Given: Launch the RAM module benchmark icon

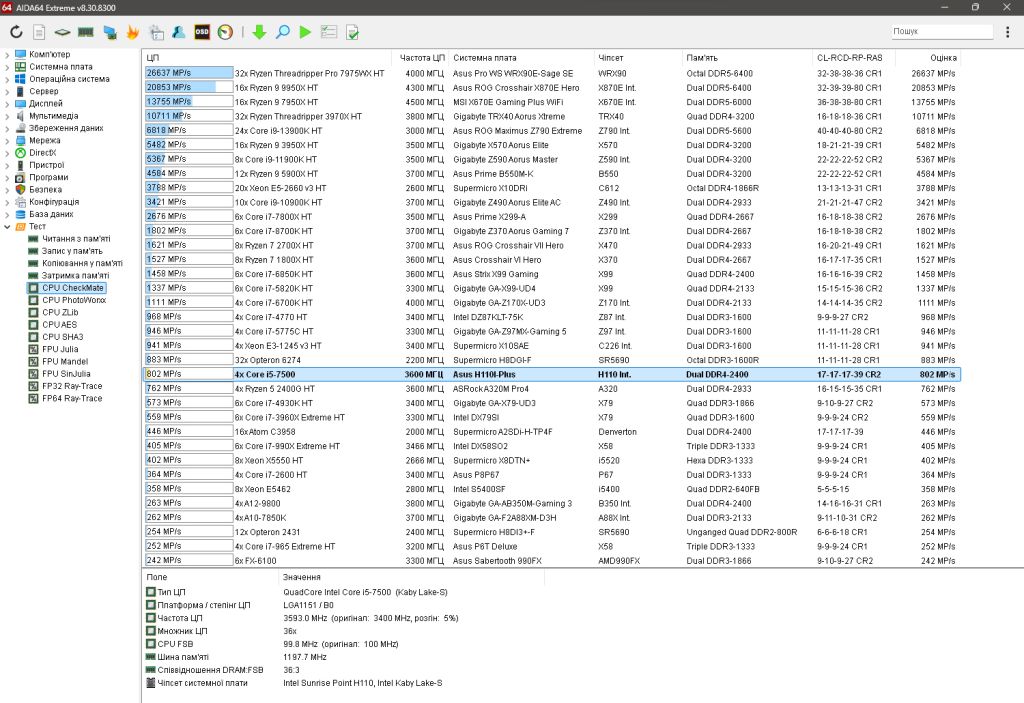Looking at the screenshot, I should coord(86,32).
